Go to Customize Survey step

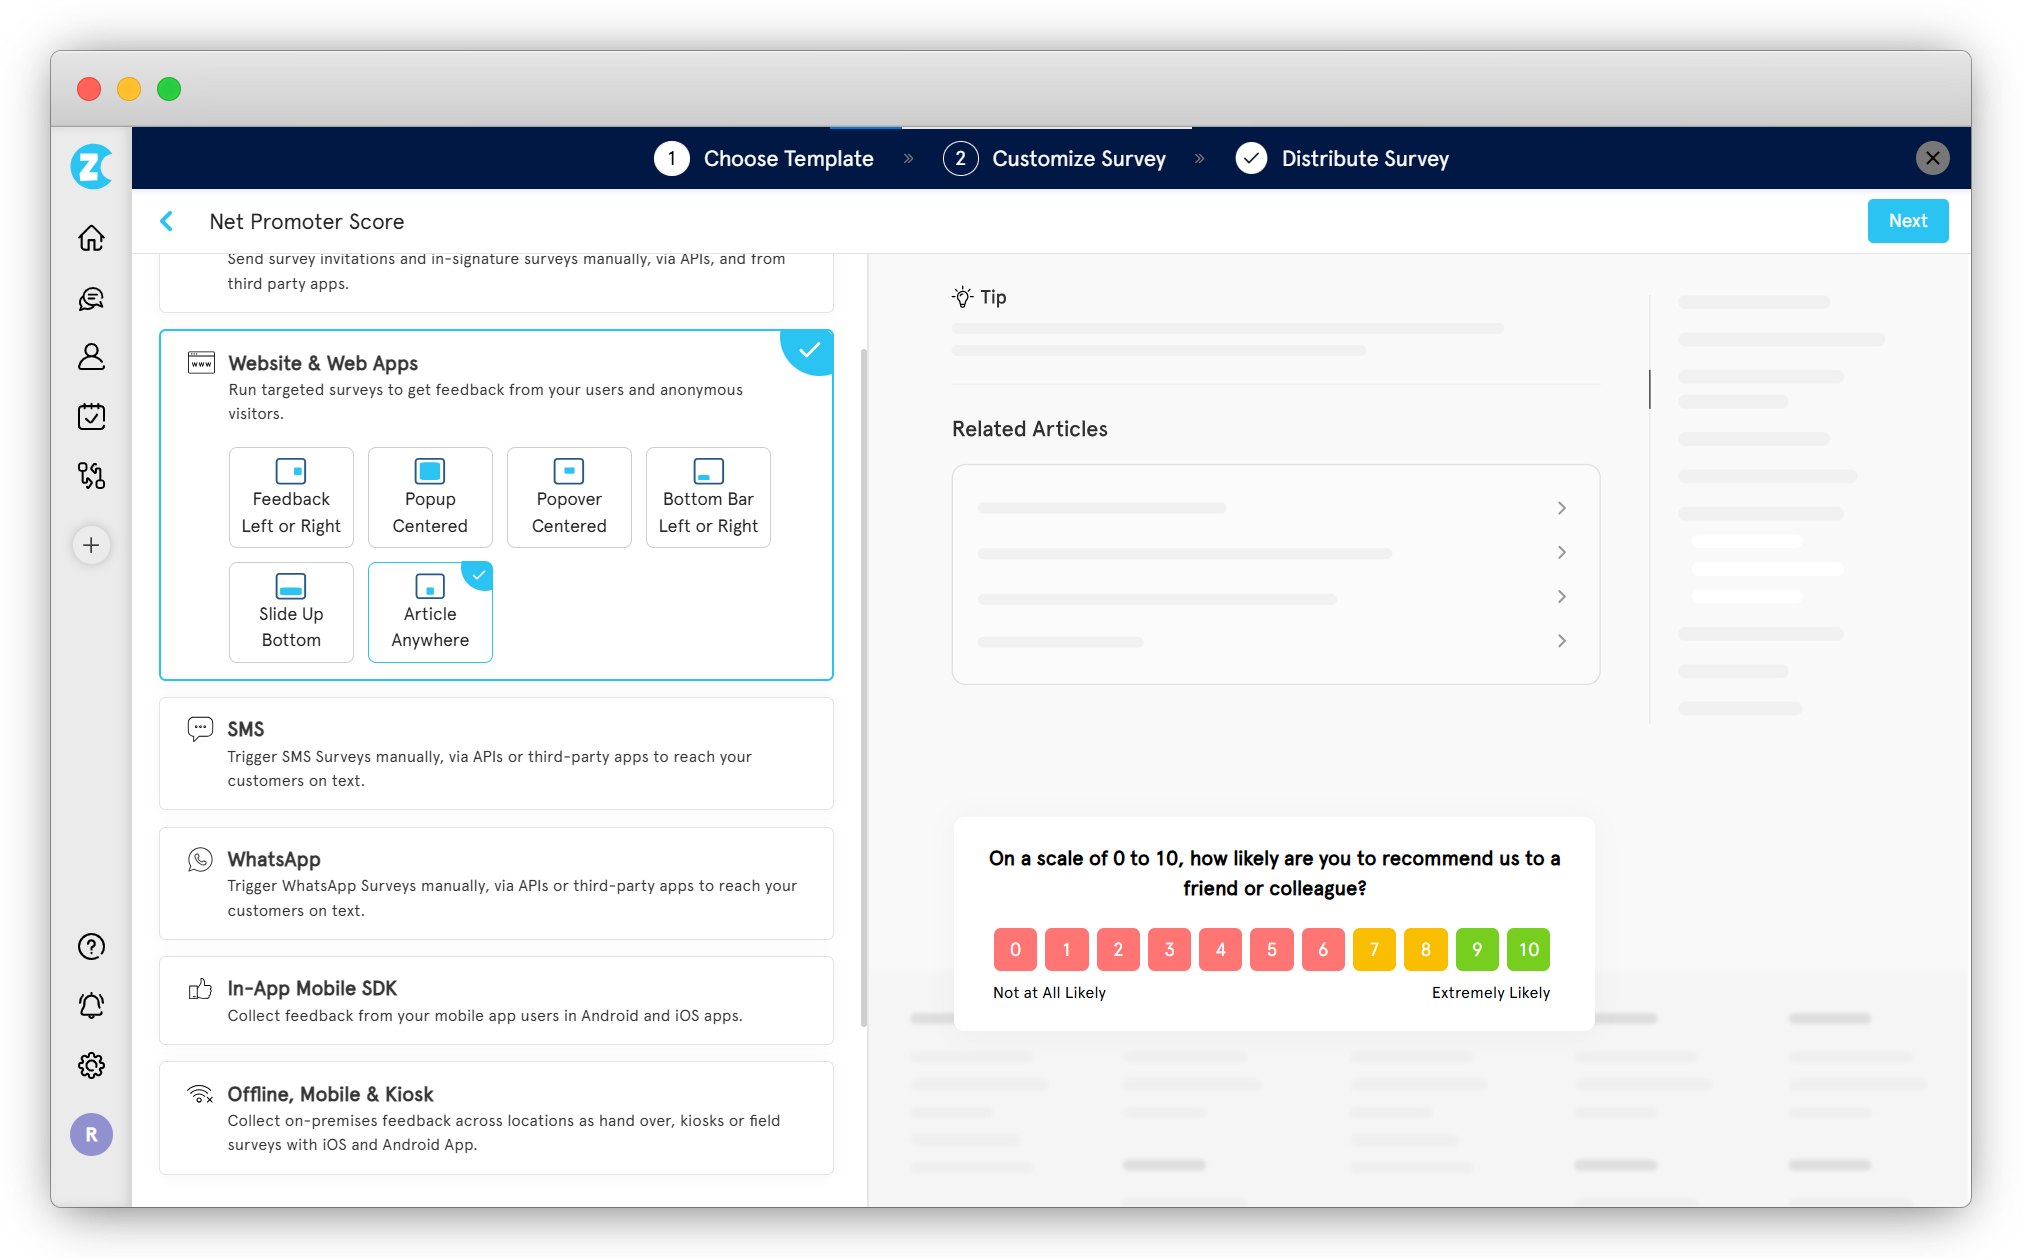point(1055,158)
